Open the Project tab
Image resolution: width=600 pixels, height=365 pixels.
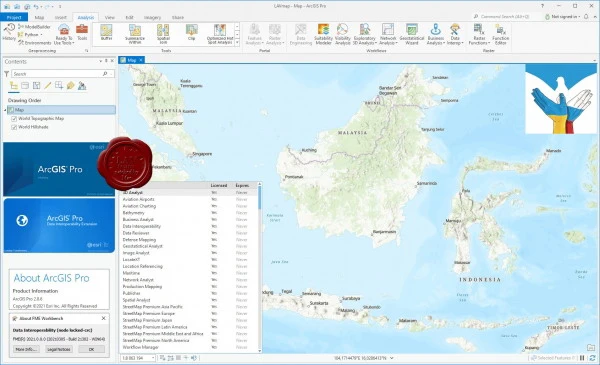[14, 17]
